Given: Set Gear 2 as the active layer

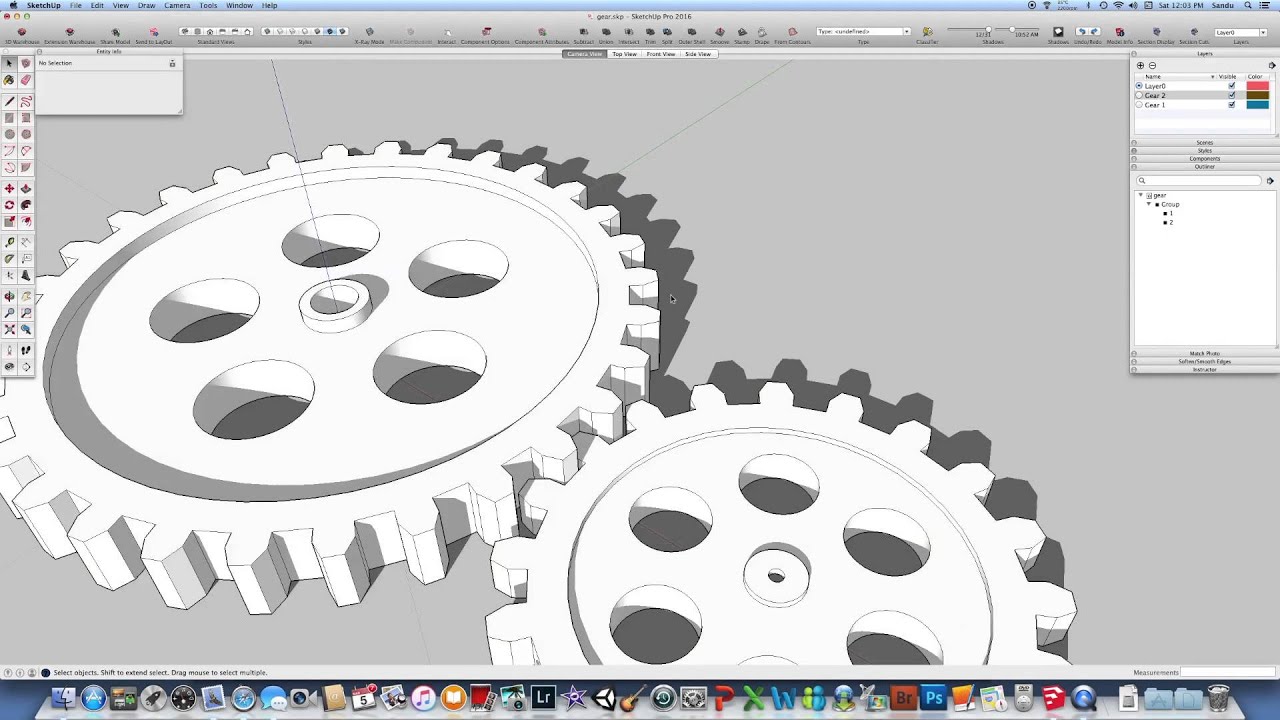Looking at the screenshot, I should [x=1139, y=95].
